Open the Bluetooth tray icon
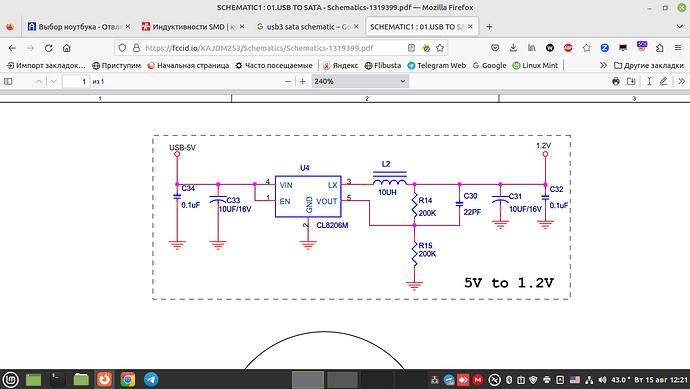This screenshot has width=690, height=389. pyautogui.click(x=509, y=379)
